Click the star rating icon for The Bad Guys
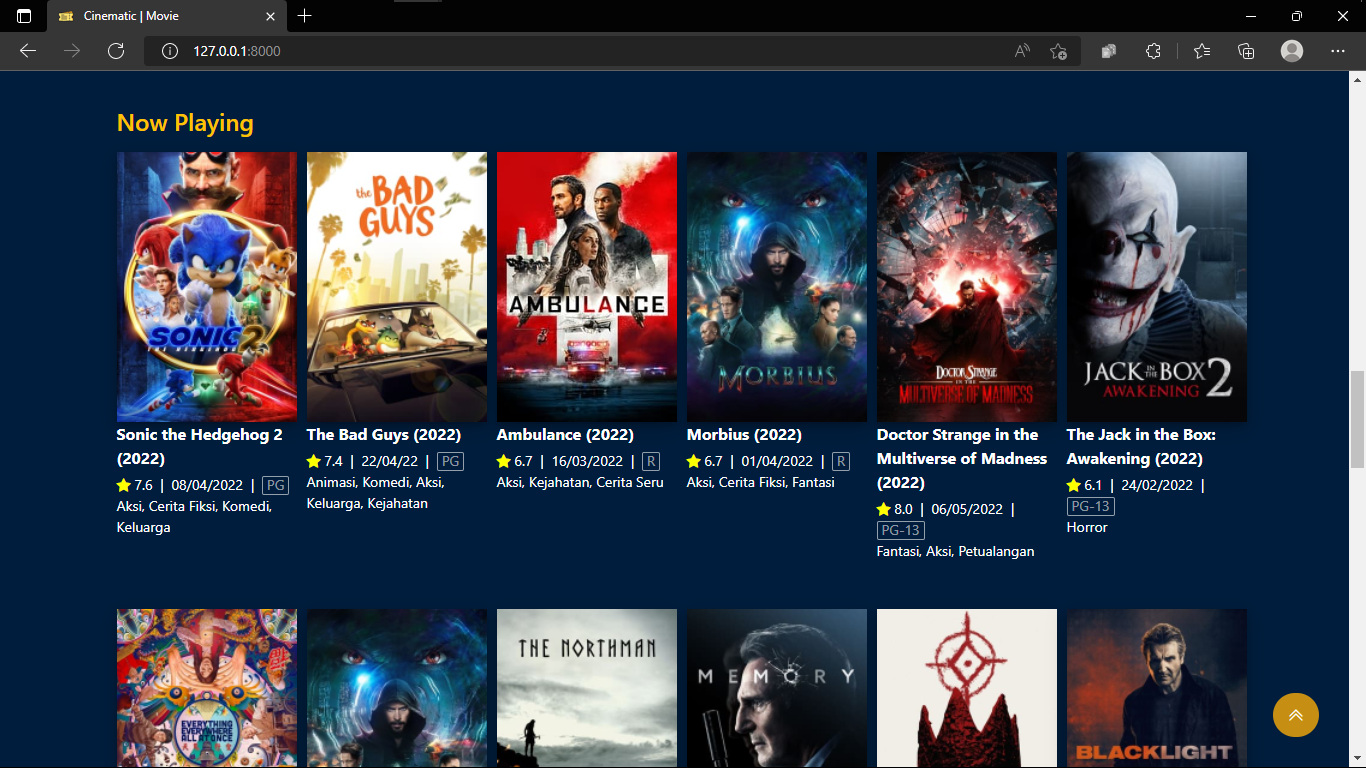 point(314,461)
